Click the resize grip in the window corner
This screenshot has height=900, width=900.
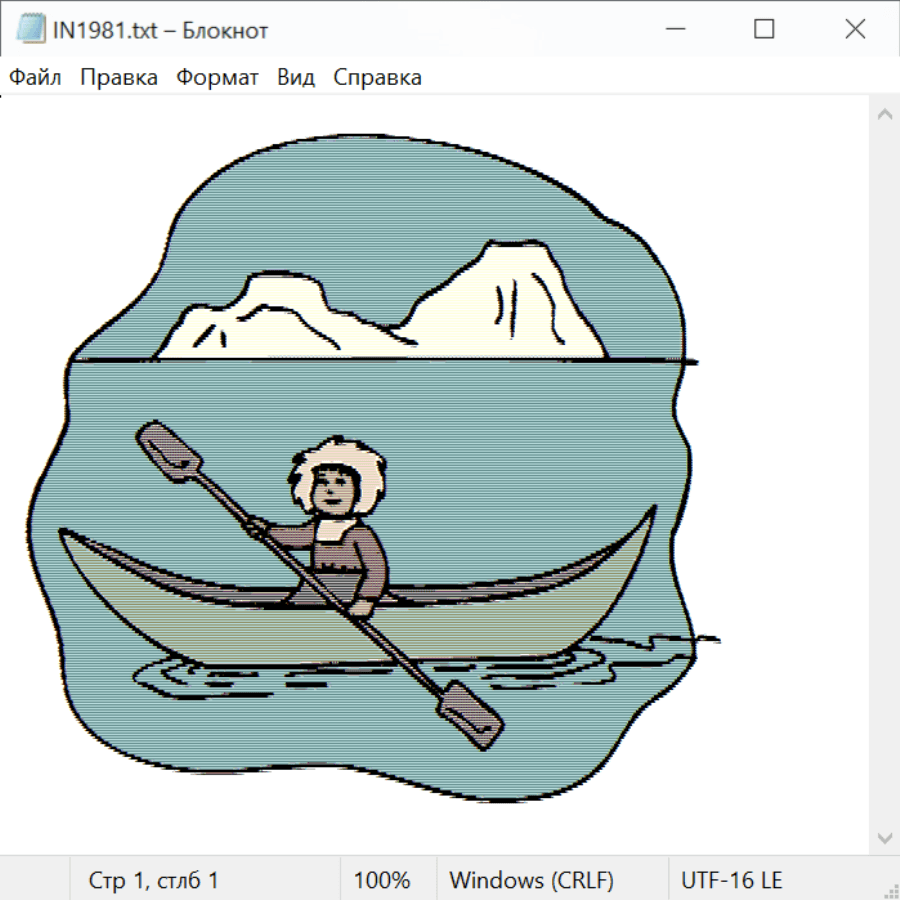point(890,890)
